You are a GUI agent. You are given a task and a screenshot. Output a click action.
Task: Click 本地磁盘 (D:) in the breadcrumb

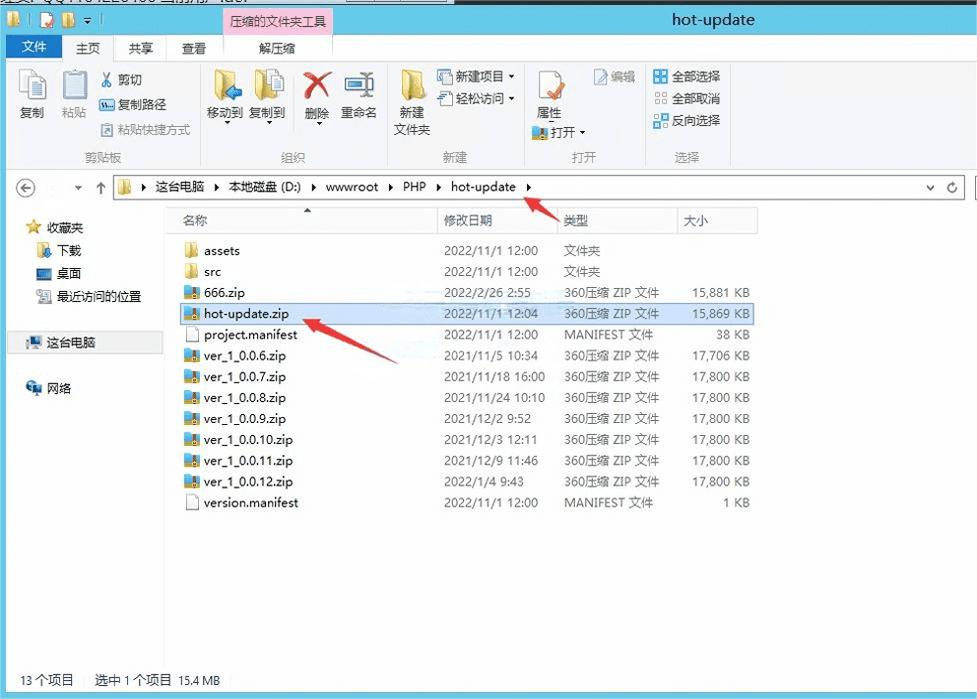[x=265, y=187]
